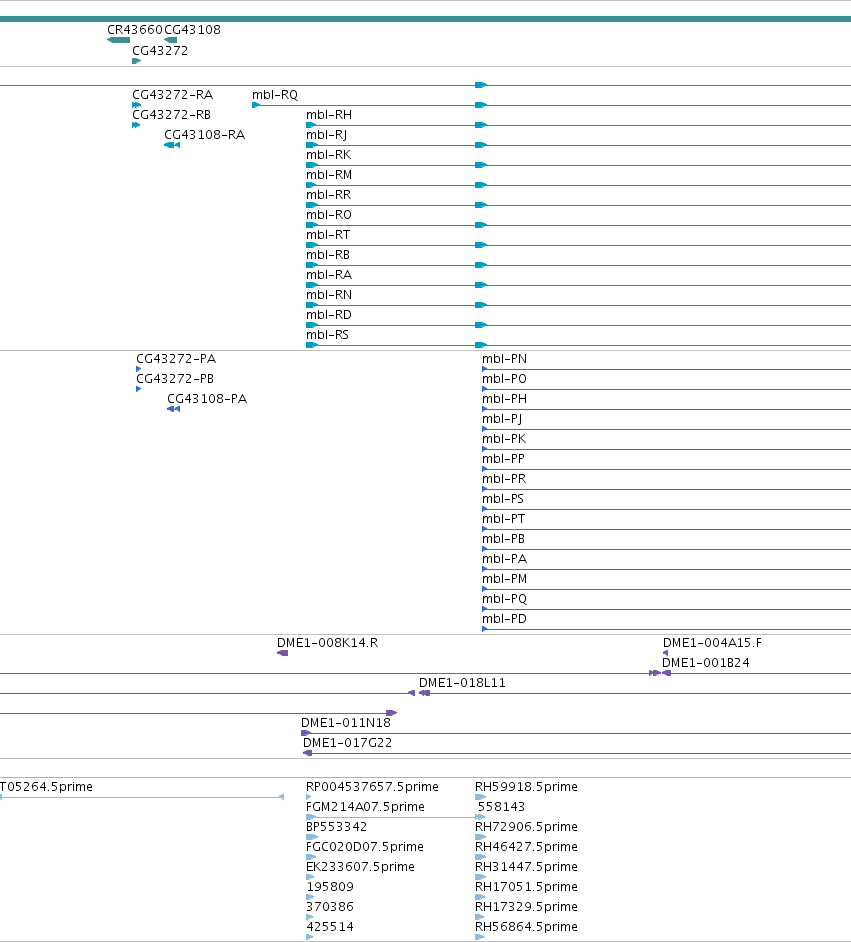Image resolution: width=851 pixels, height=942 pixels.
Task: Select the mbl-PN protein
Action: click(x=504, y=359)
